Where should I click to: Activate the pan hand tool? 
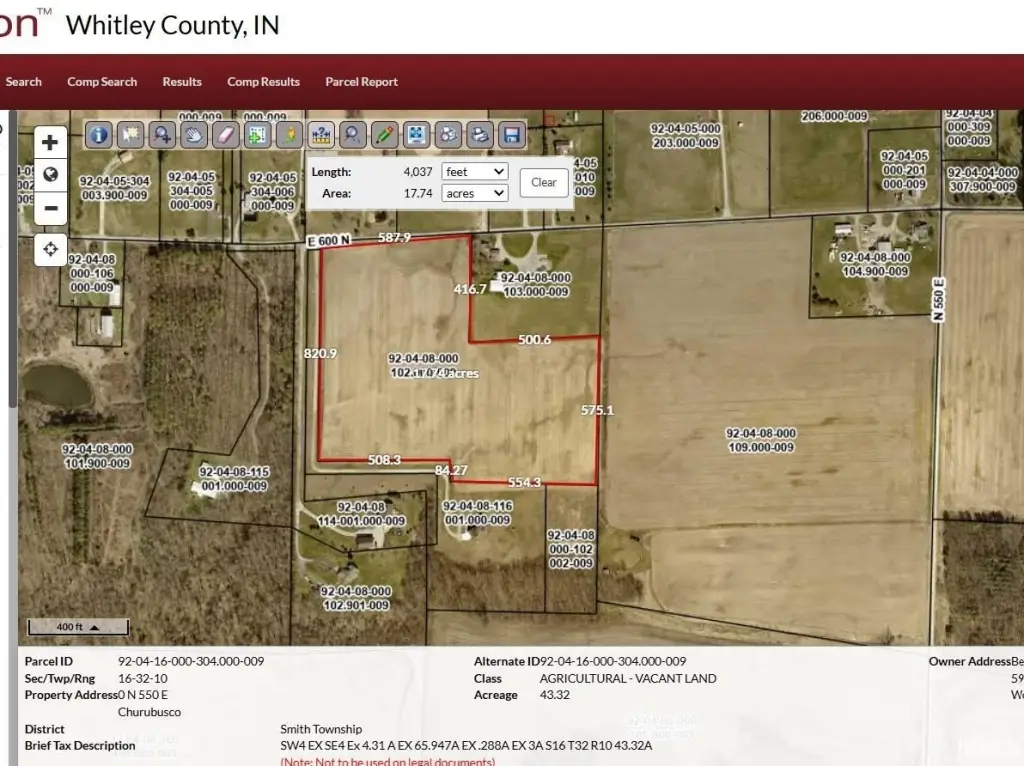(x=193, y=134)
